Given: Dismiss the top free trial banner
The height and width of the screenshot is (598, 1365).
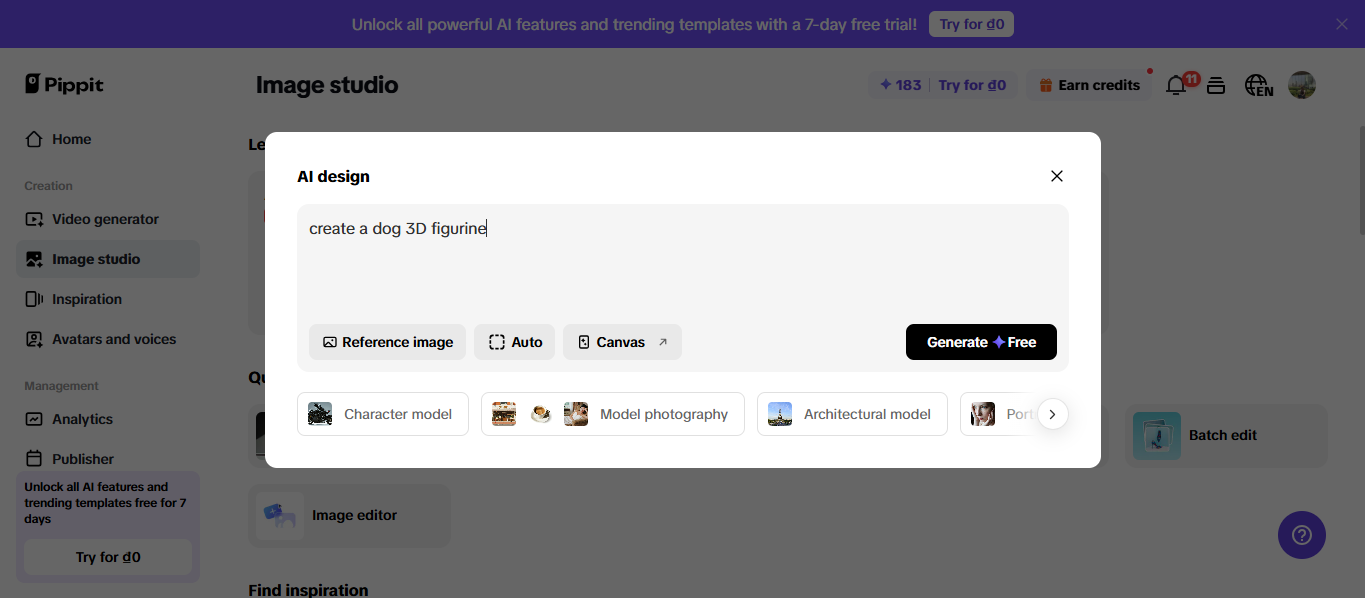Looking at the screenshot, I should coord(1341,24).
